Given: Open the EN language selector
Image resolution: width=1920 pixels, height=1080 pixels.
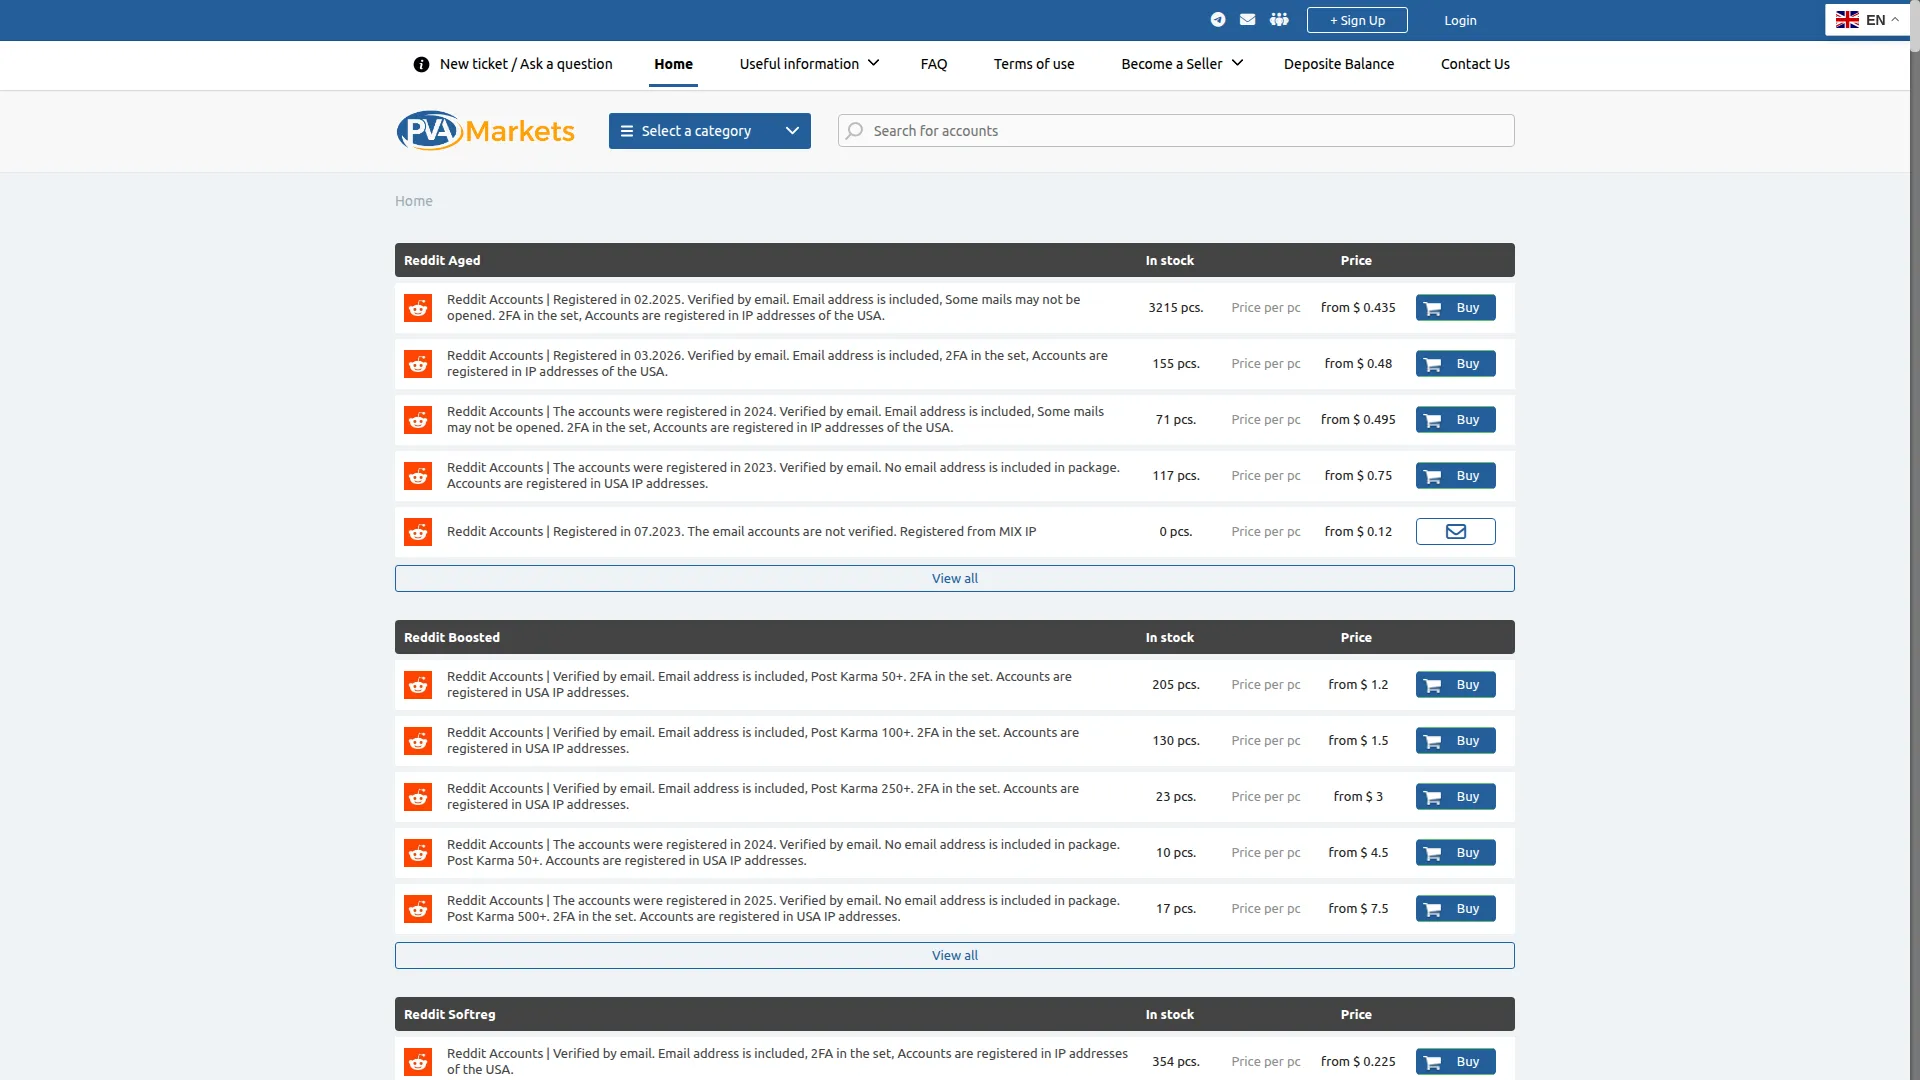Looking at the screenshot, I should (1867, 20).
